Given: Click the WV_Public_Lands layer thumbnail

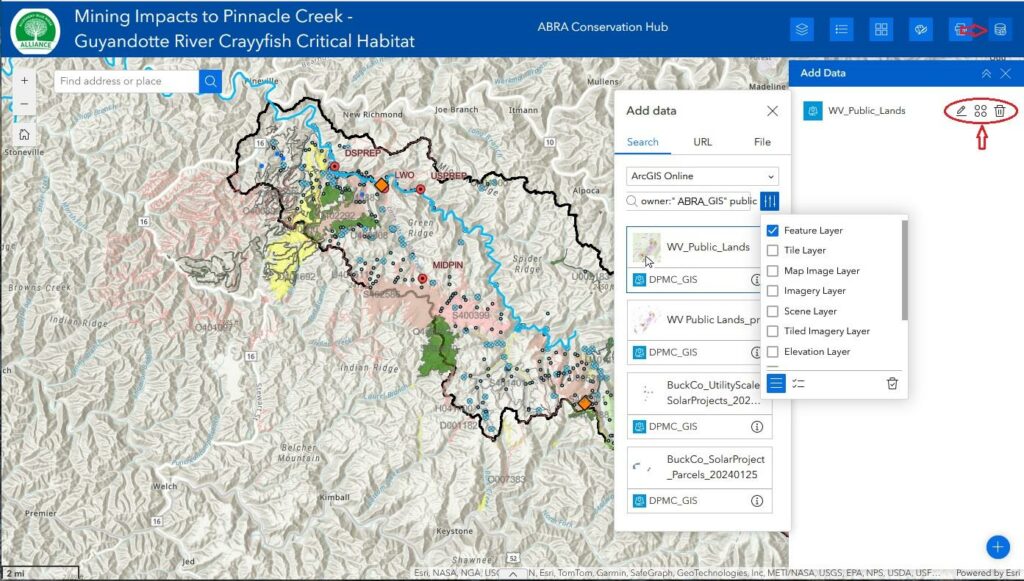Looking at the screenshot, I should (x=646, y=245).
